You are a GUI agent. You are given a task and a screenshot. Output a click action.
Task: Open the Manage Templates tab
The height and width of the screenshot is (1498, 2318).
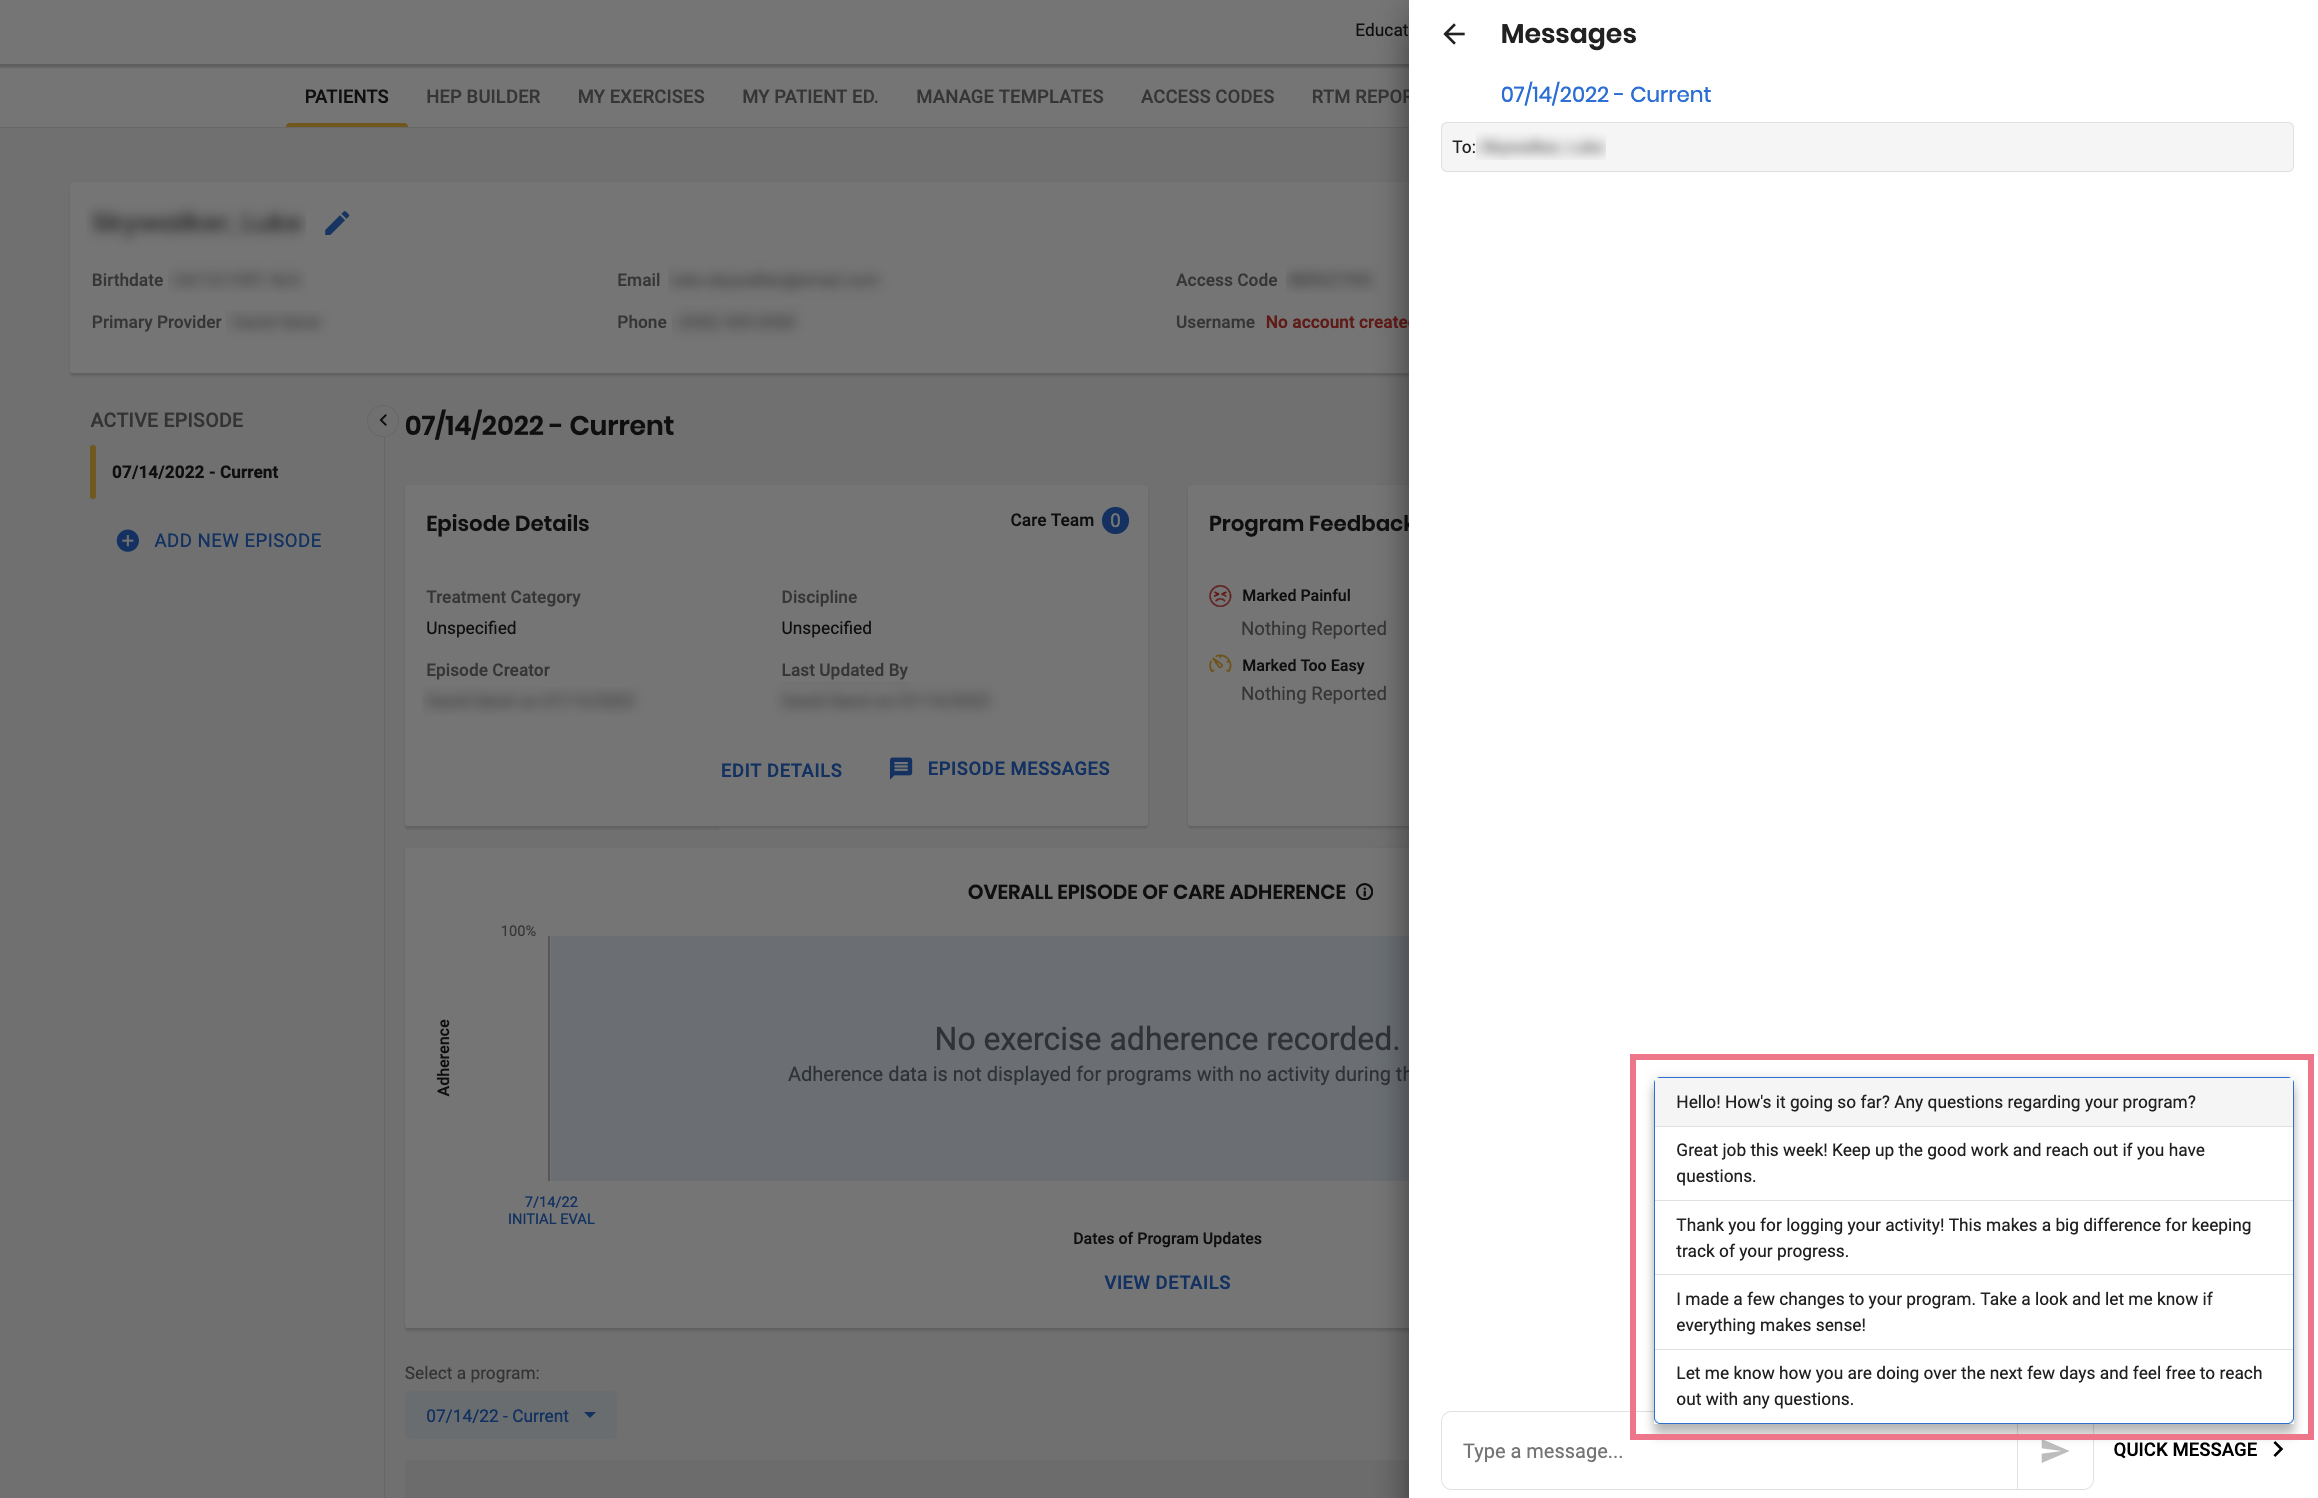pyautogui.click(x=1009, y=96)
